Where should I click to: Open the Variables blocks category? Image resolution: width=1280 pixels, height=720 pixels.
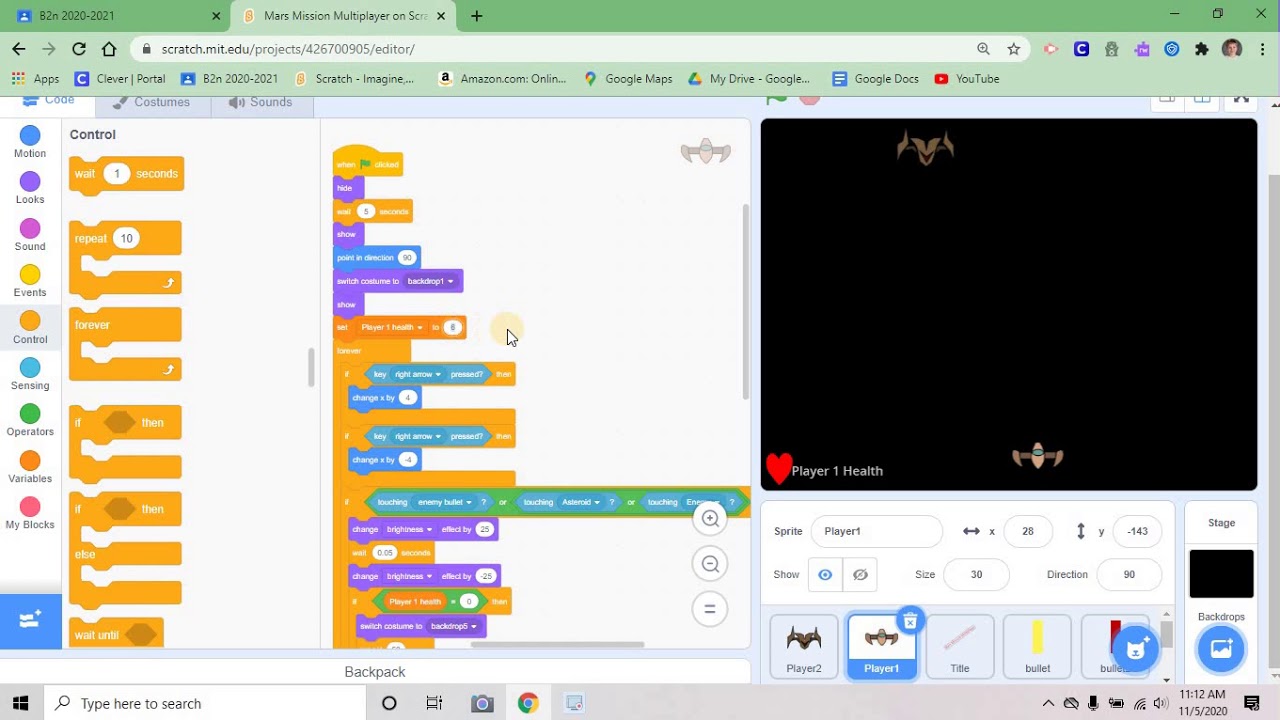(x=30, y=467)
